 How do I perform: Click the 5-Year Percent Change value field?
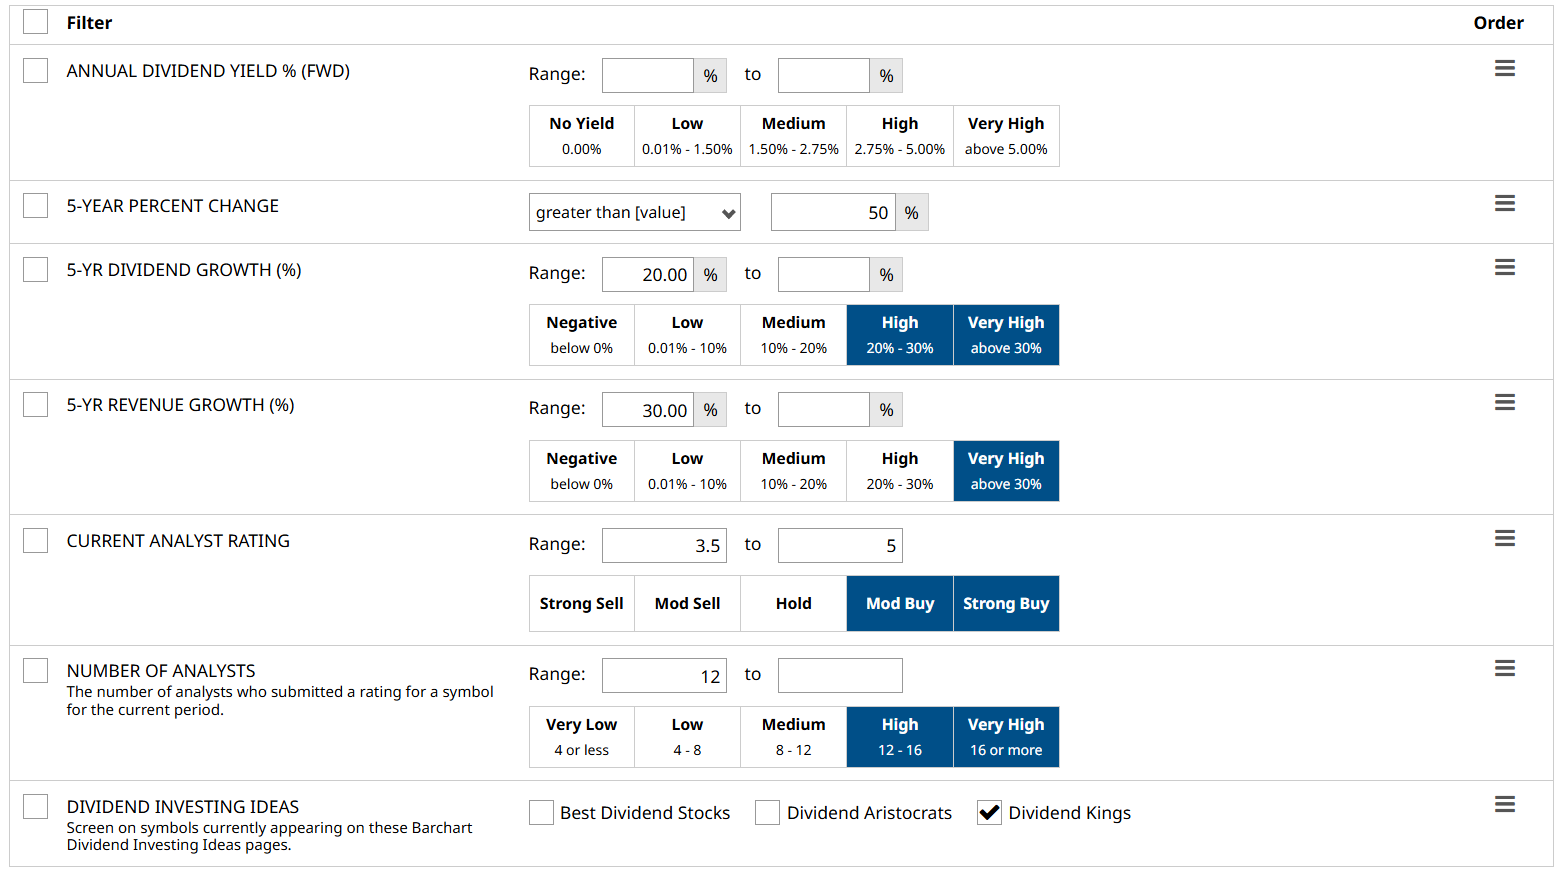(x=832, y=213)
